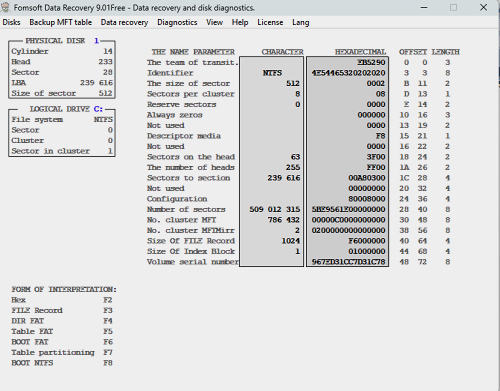Click Size Of FILE Record value 1024
This screenshot has height=391, width=500.
(x=291, y=241)
